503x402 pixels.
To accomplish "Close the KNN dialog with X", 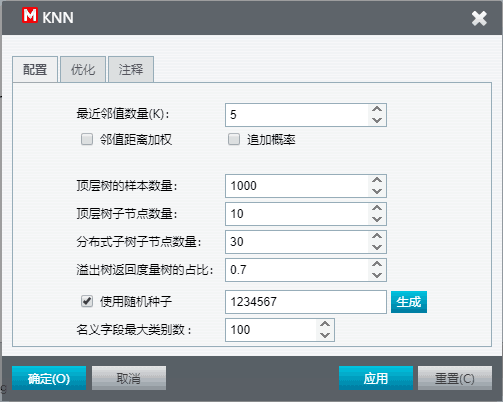I will [479, 18].
